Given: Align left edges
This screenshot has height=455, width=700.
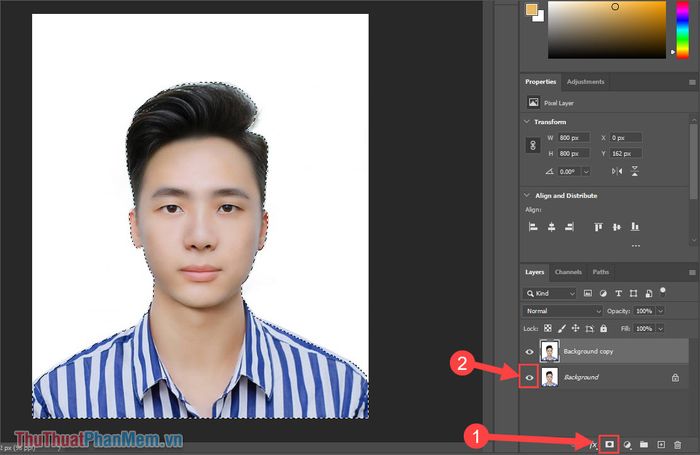Looking at the screenshot, I should pos(533,227).
